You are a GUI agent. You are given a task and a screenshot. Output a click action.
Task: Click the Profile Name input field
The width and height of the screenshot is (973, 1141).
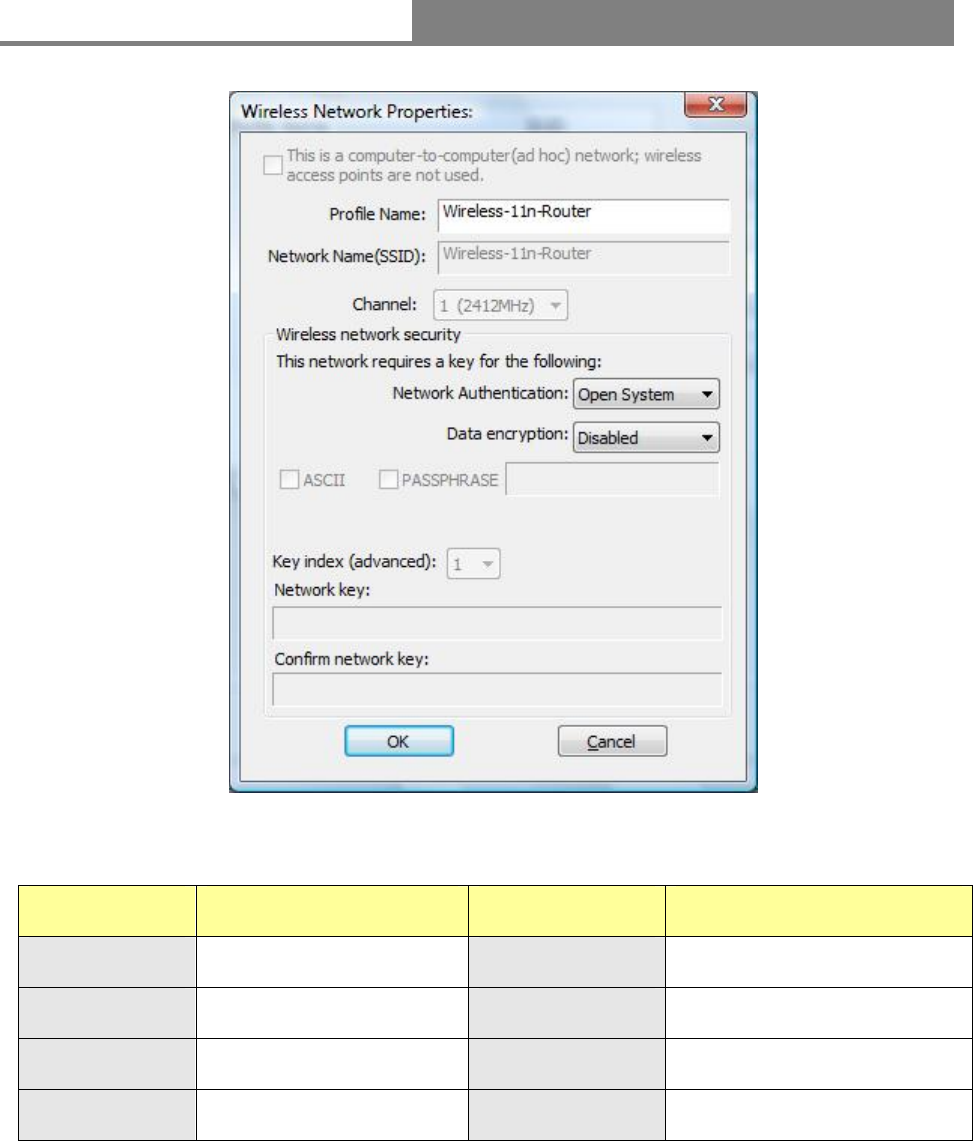click(583, 215)
